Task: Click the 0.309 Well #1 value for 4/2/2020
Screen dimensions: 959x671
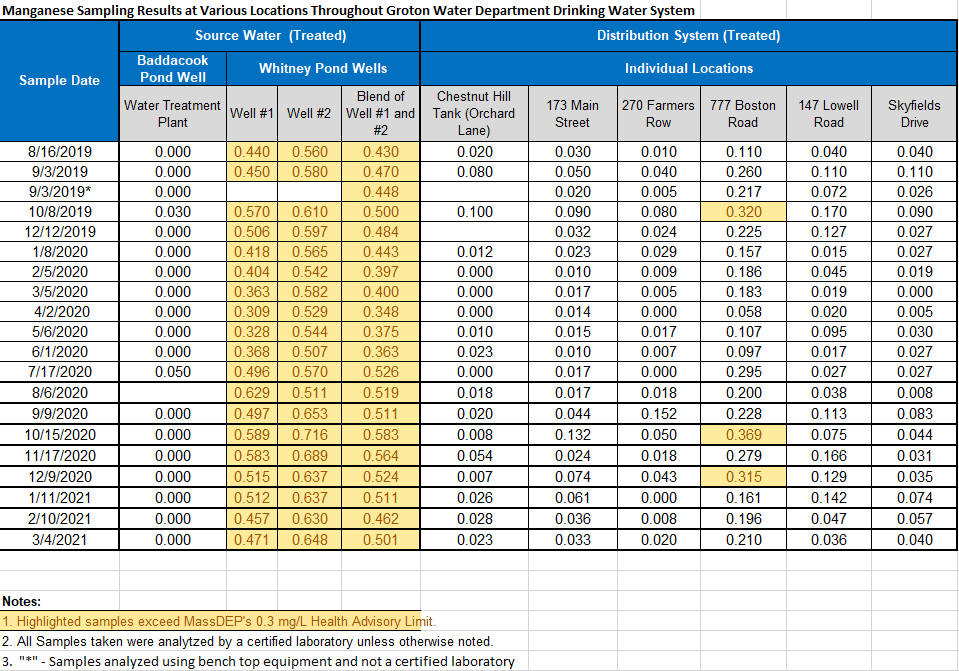Action: pyautogui.click(x=252, y=312)
